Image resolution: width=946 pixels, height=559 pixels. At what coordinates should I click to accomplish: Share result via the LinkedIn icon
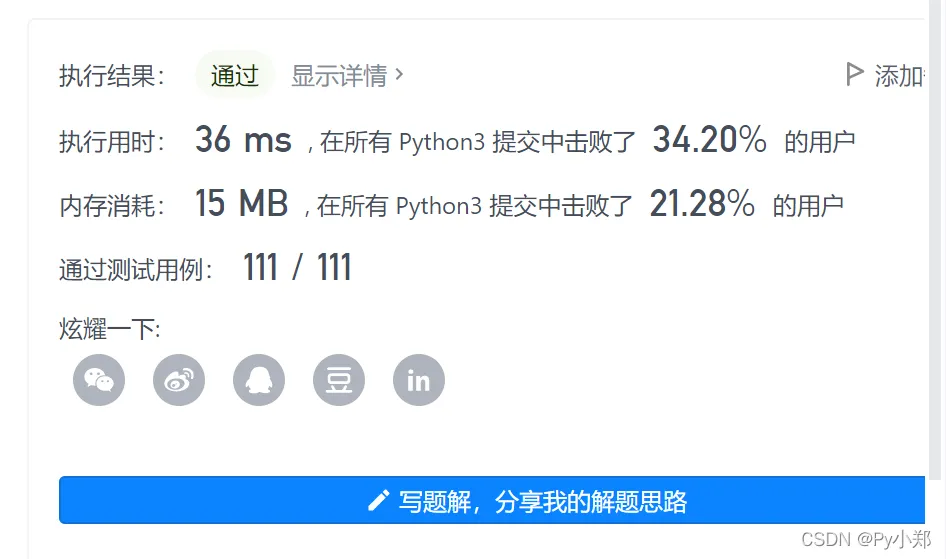pos(419,380)
